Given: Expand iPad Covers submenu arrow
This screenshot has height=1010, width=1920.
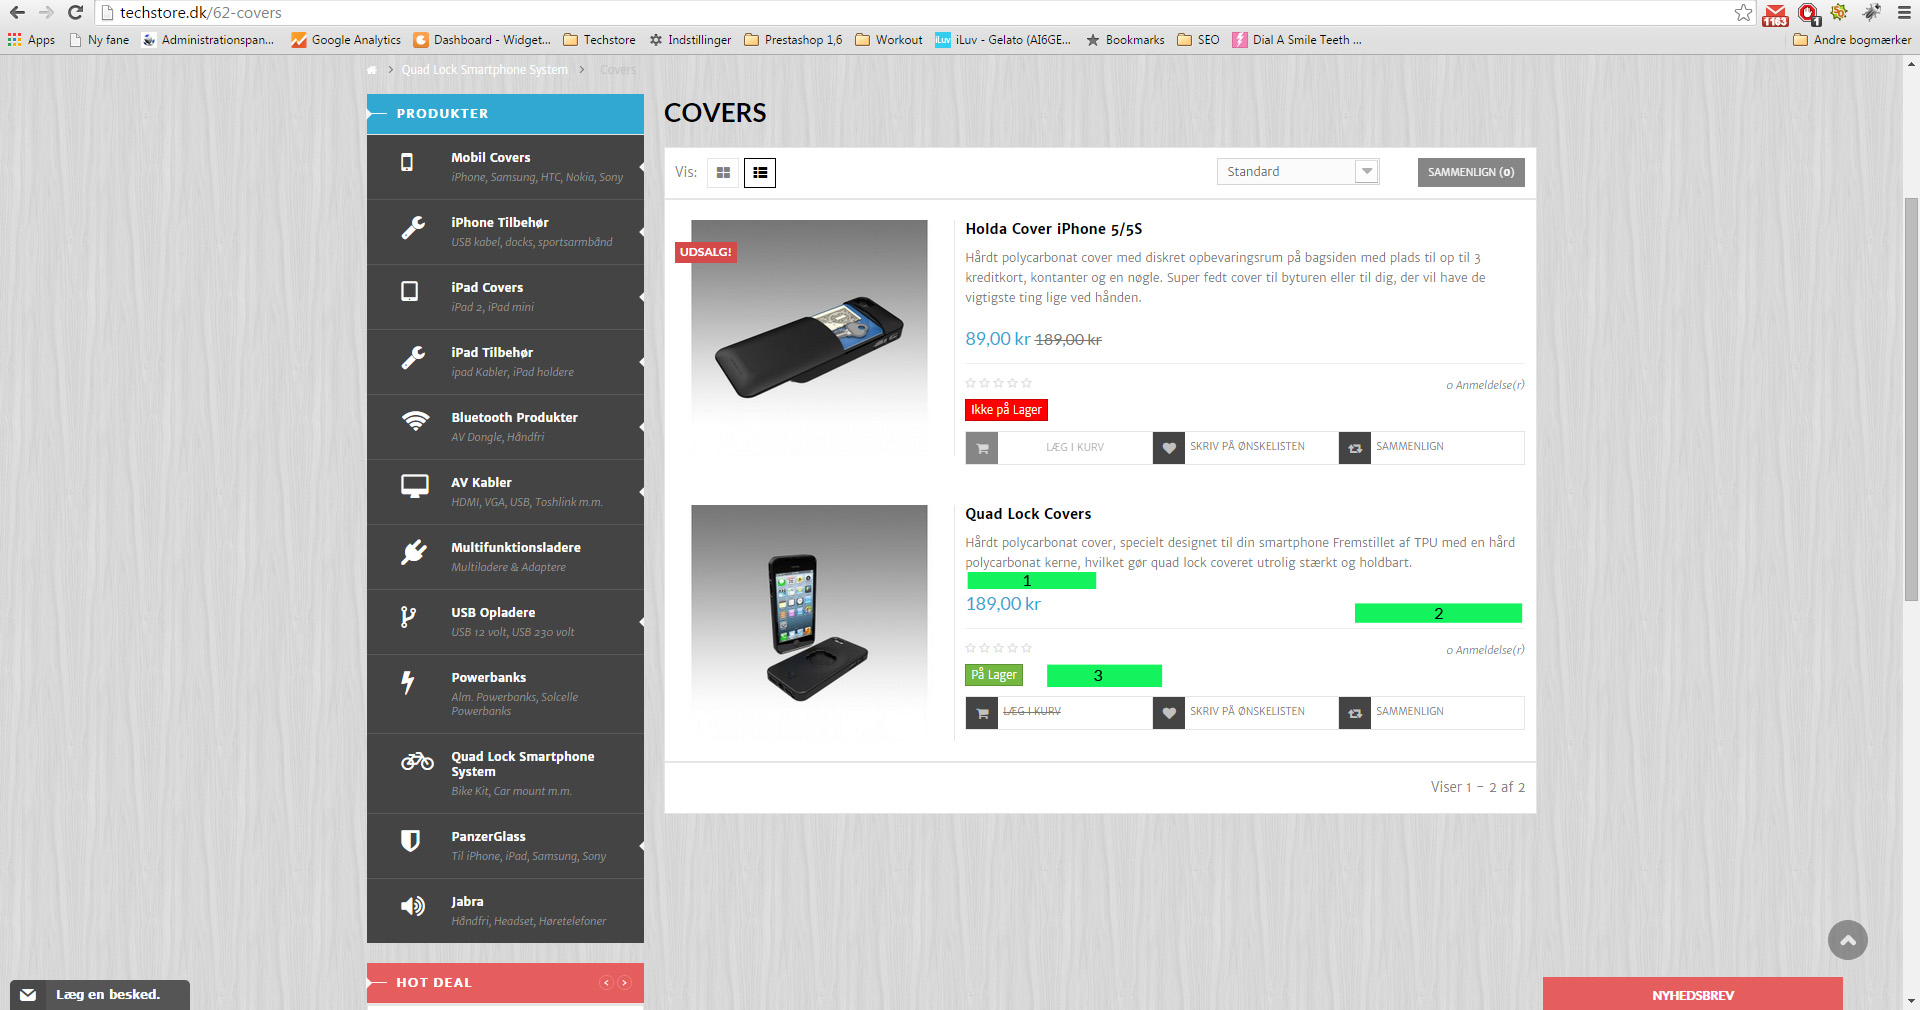Looking at the screenshot, I should tap(641, 297).
